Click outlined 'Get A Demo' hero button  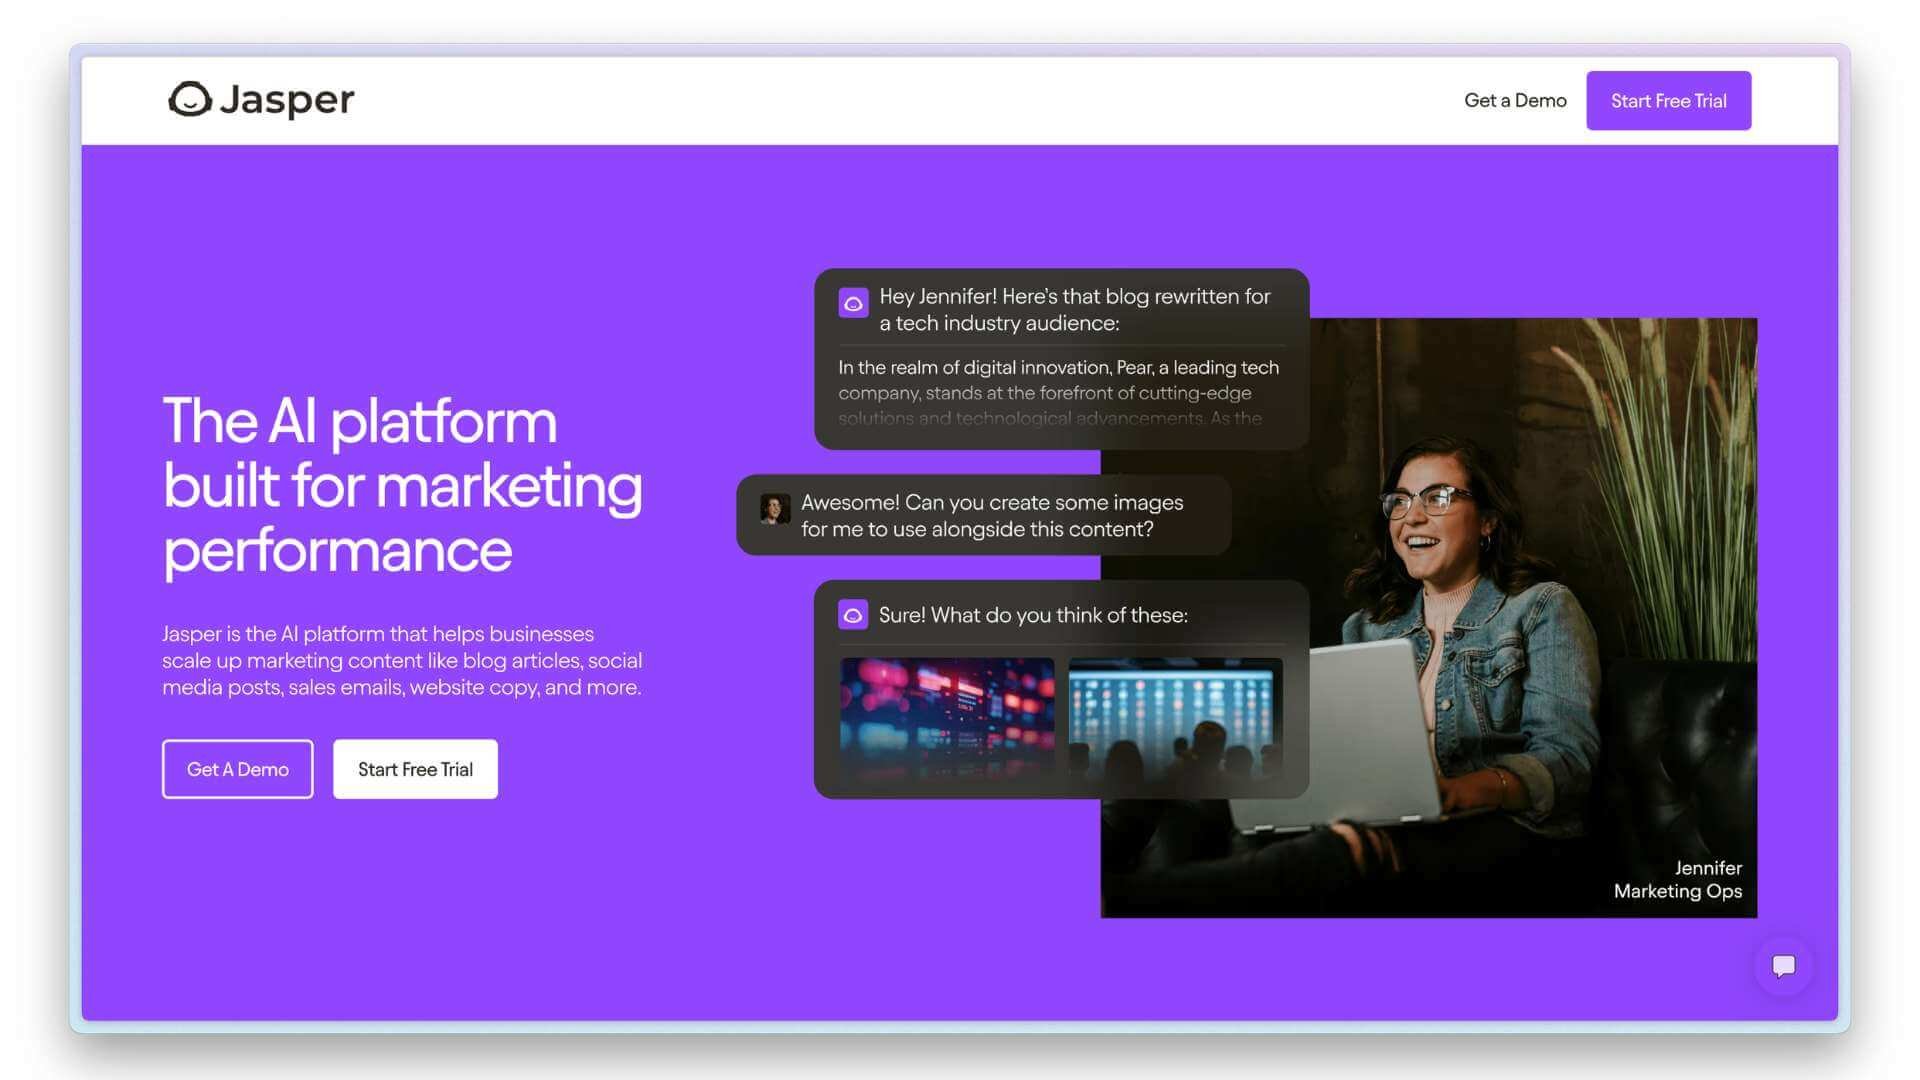click(237, 769)
